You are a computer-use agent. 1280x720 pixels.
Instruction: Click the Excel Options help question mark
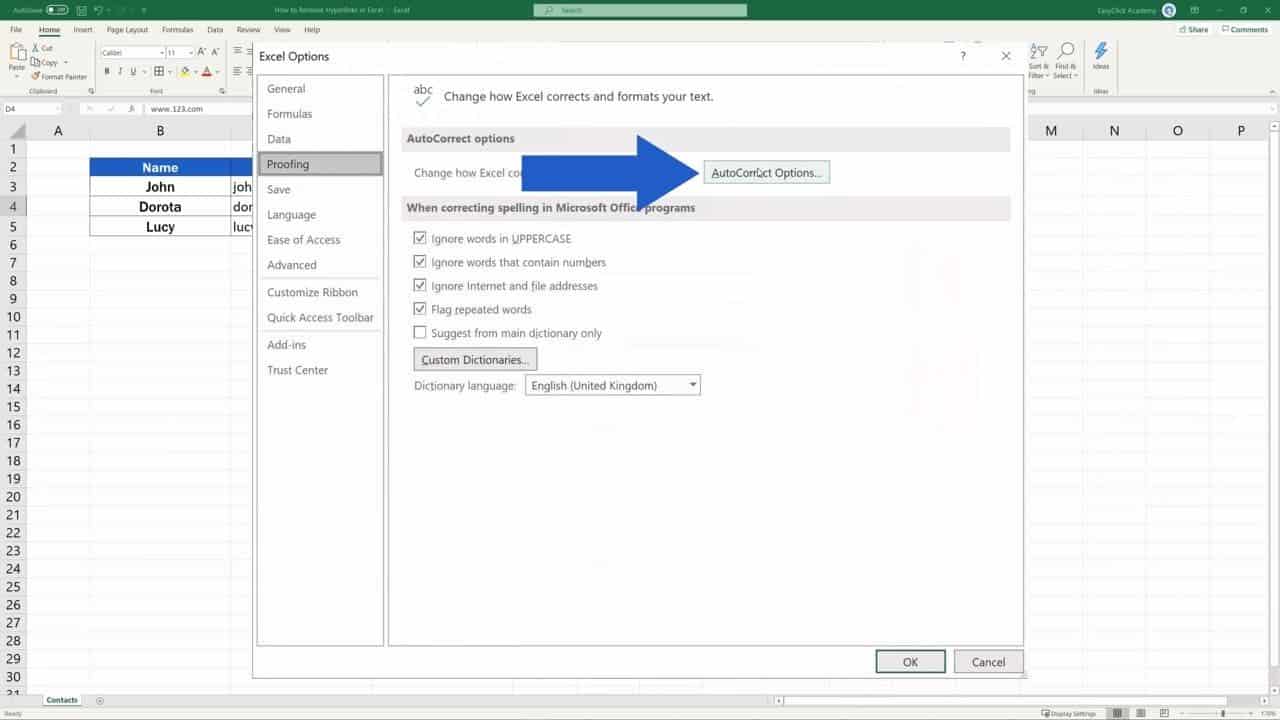(x=963, y=57)
